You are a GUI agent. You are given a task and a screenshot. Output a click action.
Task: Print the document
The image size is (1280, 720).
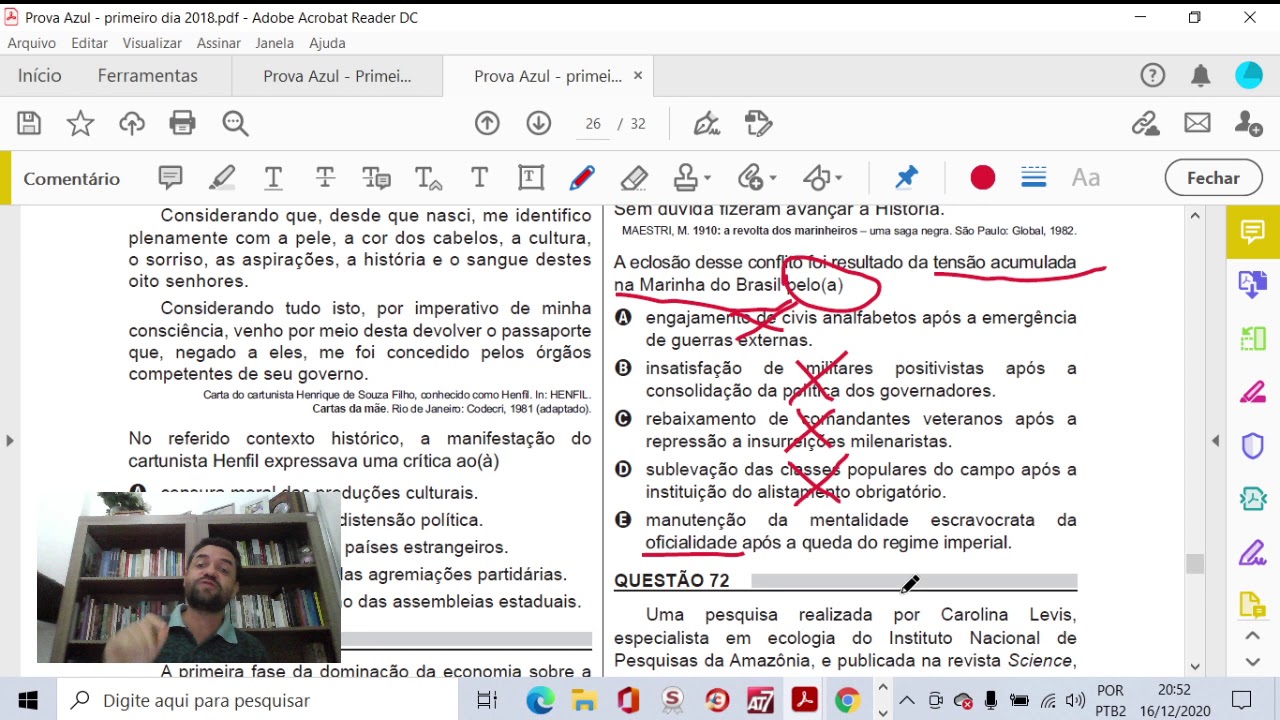coord(182,123)
